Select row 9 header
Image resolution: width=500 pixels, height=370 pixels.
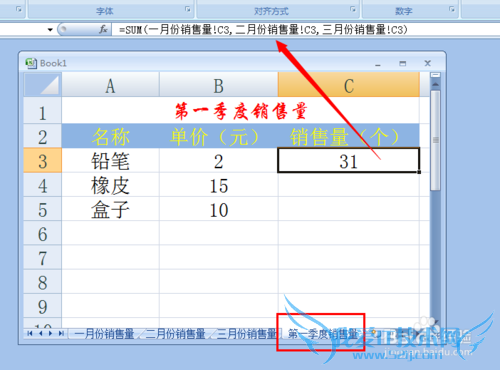click(43, 306)
